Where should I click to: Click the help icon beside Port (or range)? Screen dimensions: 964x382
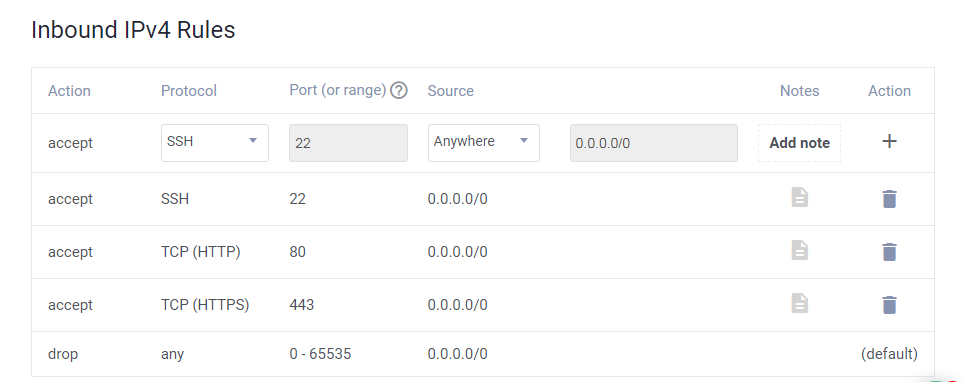(x=399, y=91)
